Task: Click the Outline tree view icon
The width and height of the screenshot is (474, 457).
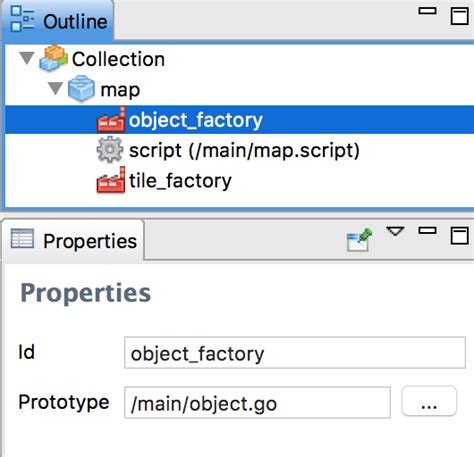Action: tap(22, 19)
